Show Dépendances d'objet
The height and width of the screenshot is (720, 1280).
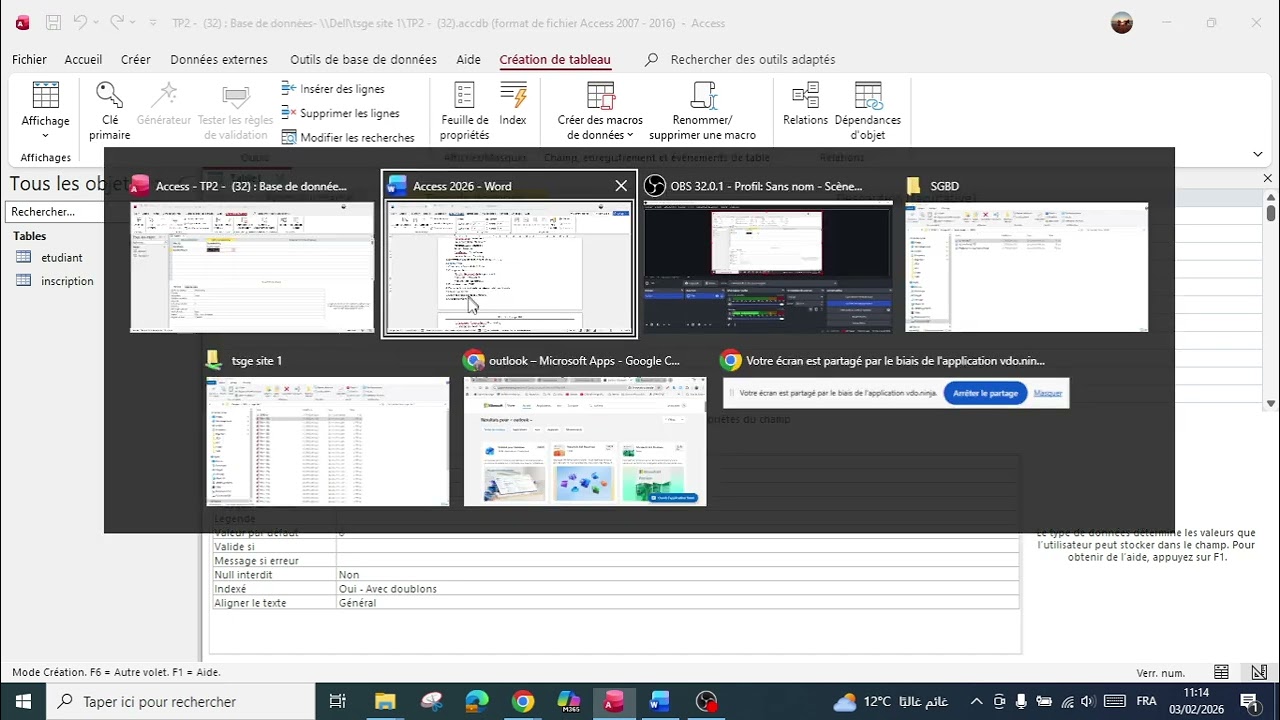coord(868,110)
